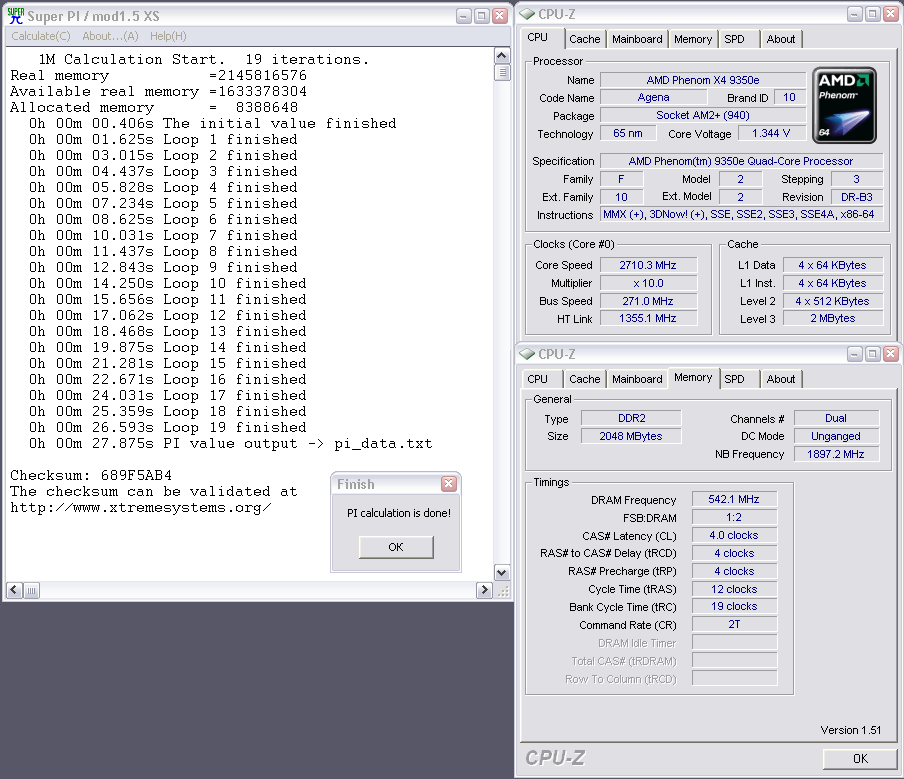Open About tab in top CPU-Z window
Viewport: 904px width, 779px height.
click(781, 39)
